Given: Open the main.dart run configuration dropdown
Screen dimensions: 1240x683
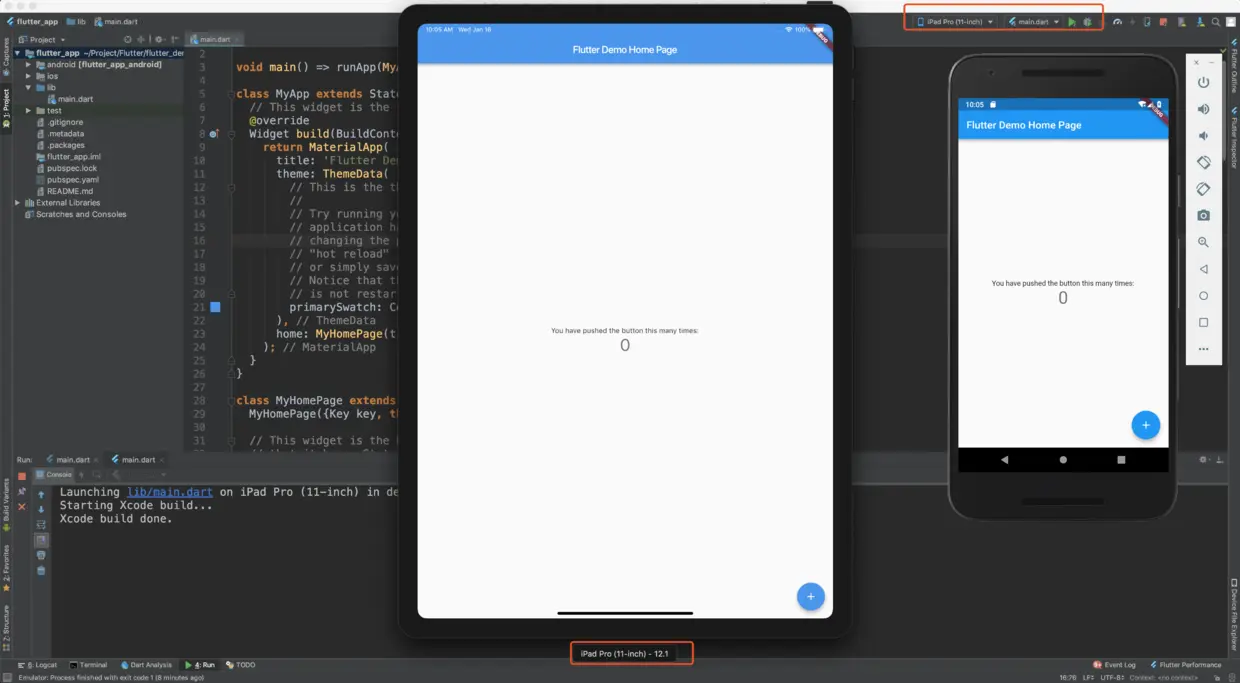Looking at the screenshot, I should tap(1033, 22).
